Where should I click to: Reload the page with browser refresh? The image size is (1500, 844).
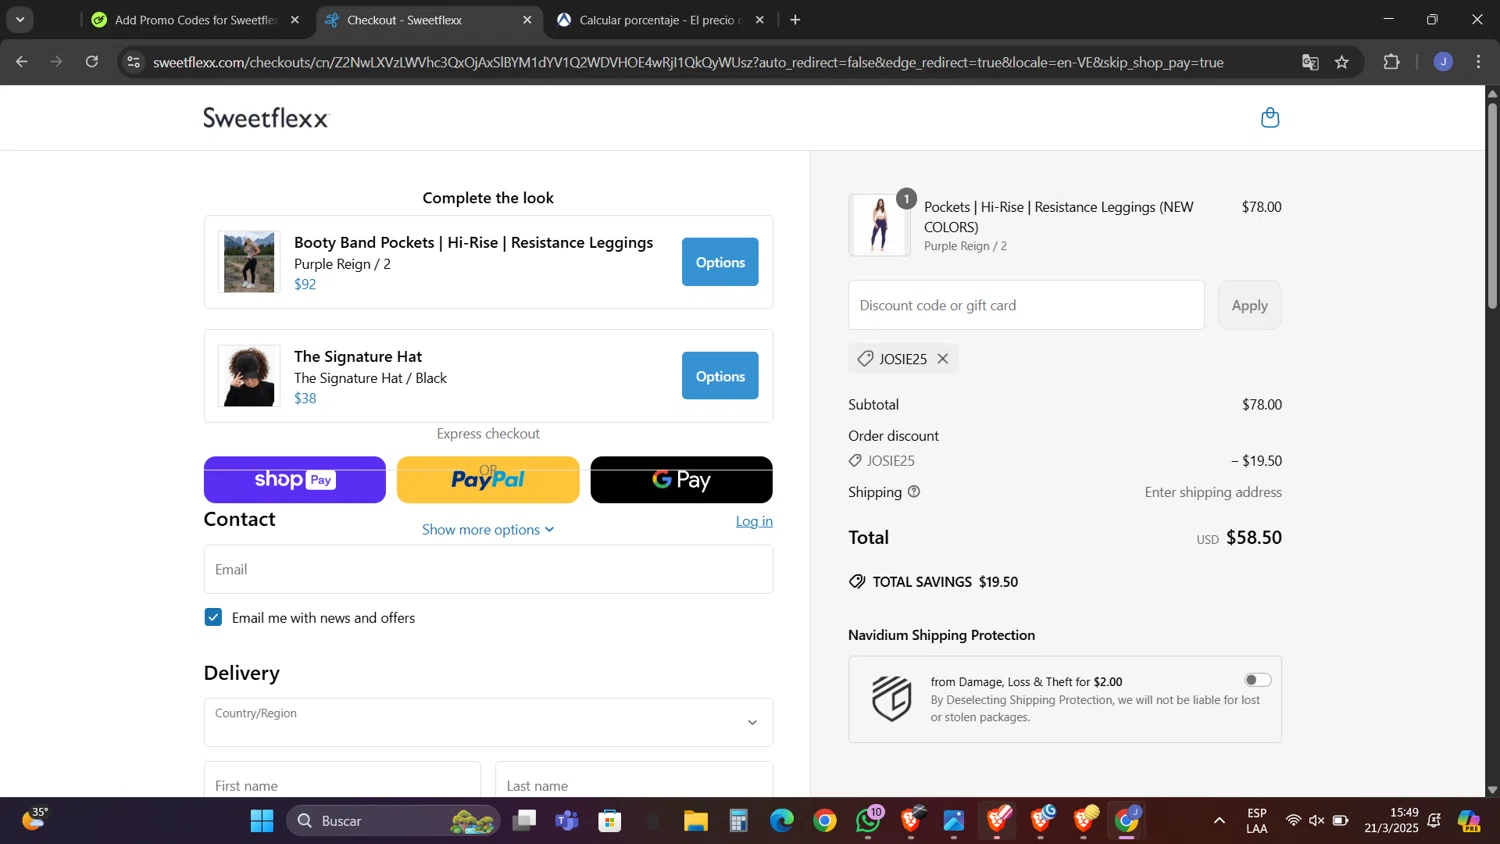coord(92,62)
